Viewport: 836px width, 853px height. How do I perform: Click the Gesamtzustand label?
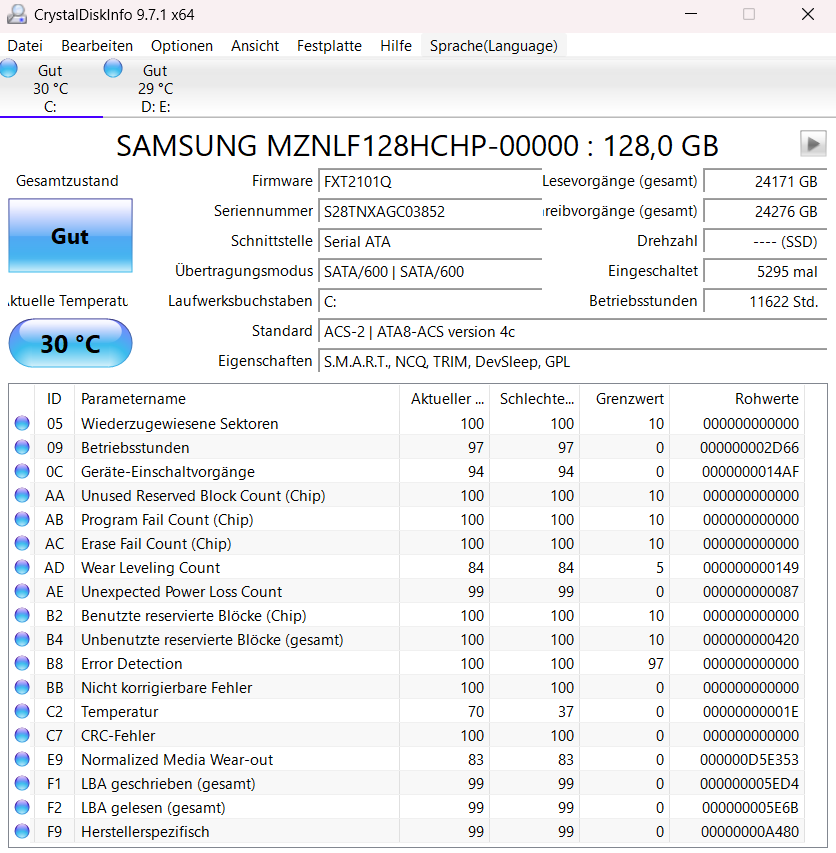67,181
